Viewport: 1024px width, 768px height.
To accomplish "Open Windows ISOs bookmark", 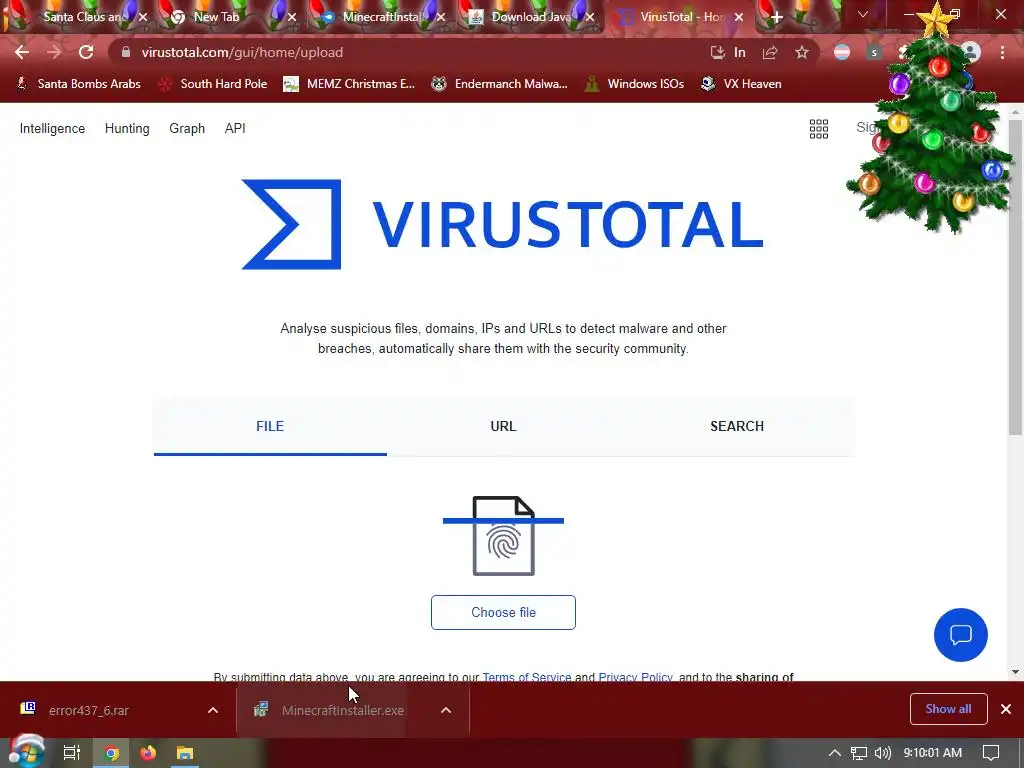I will (x=634, y=84).
